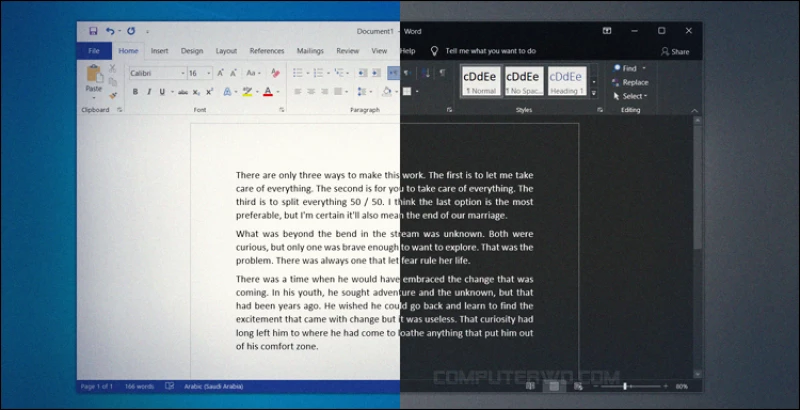Image resolution: width=800 pixels, height=410 pixels.
Task: Toggle Show/Hide paragraph marks
Action: pos(442,73)
